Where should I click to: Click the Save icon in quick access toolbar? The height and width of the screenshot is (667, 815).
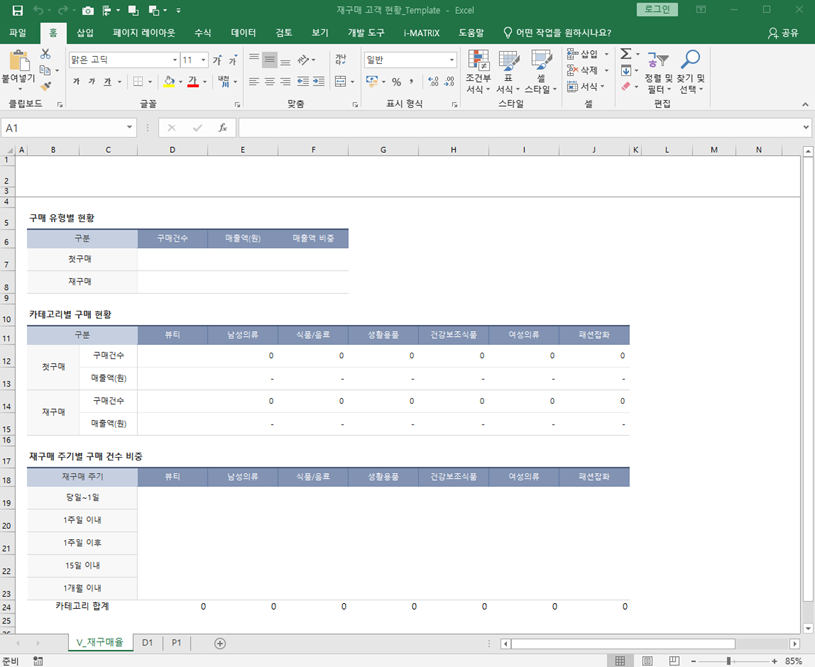click(17, 10)
